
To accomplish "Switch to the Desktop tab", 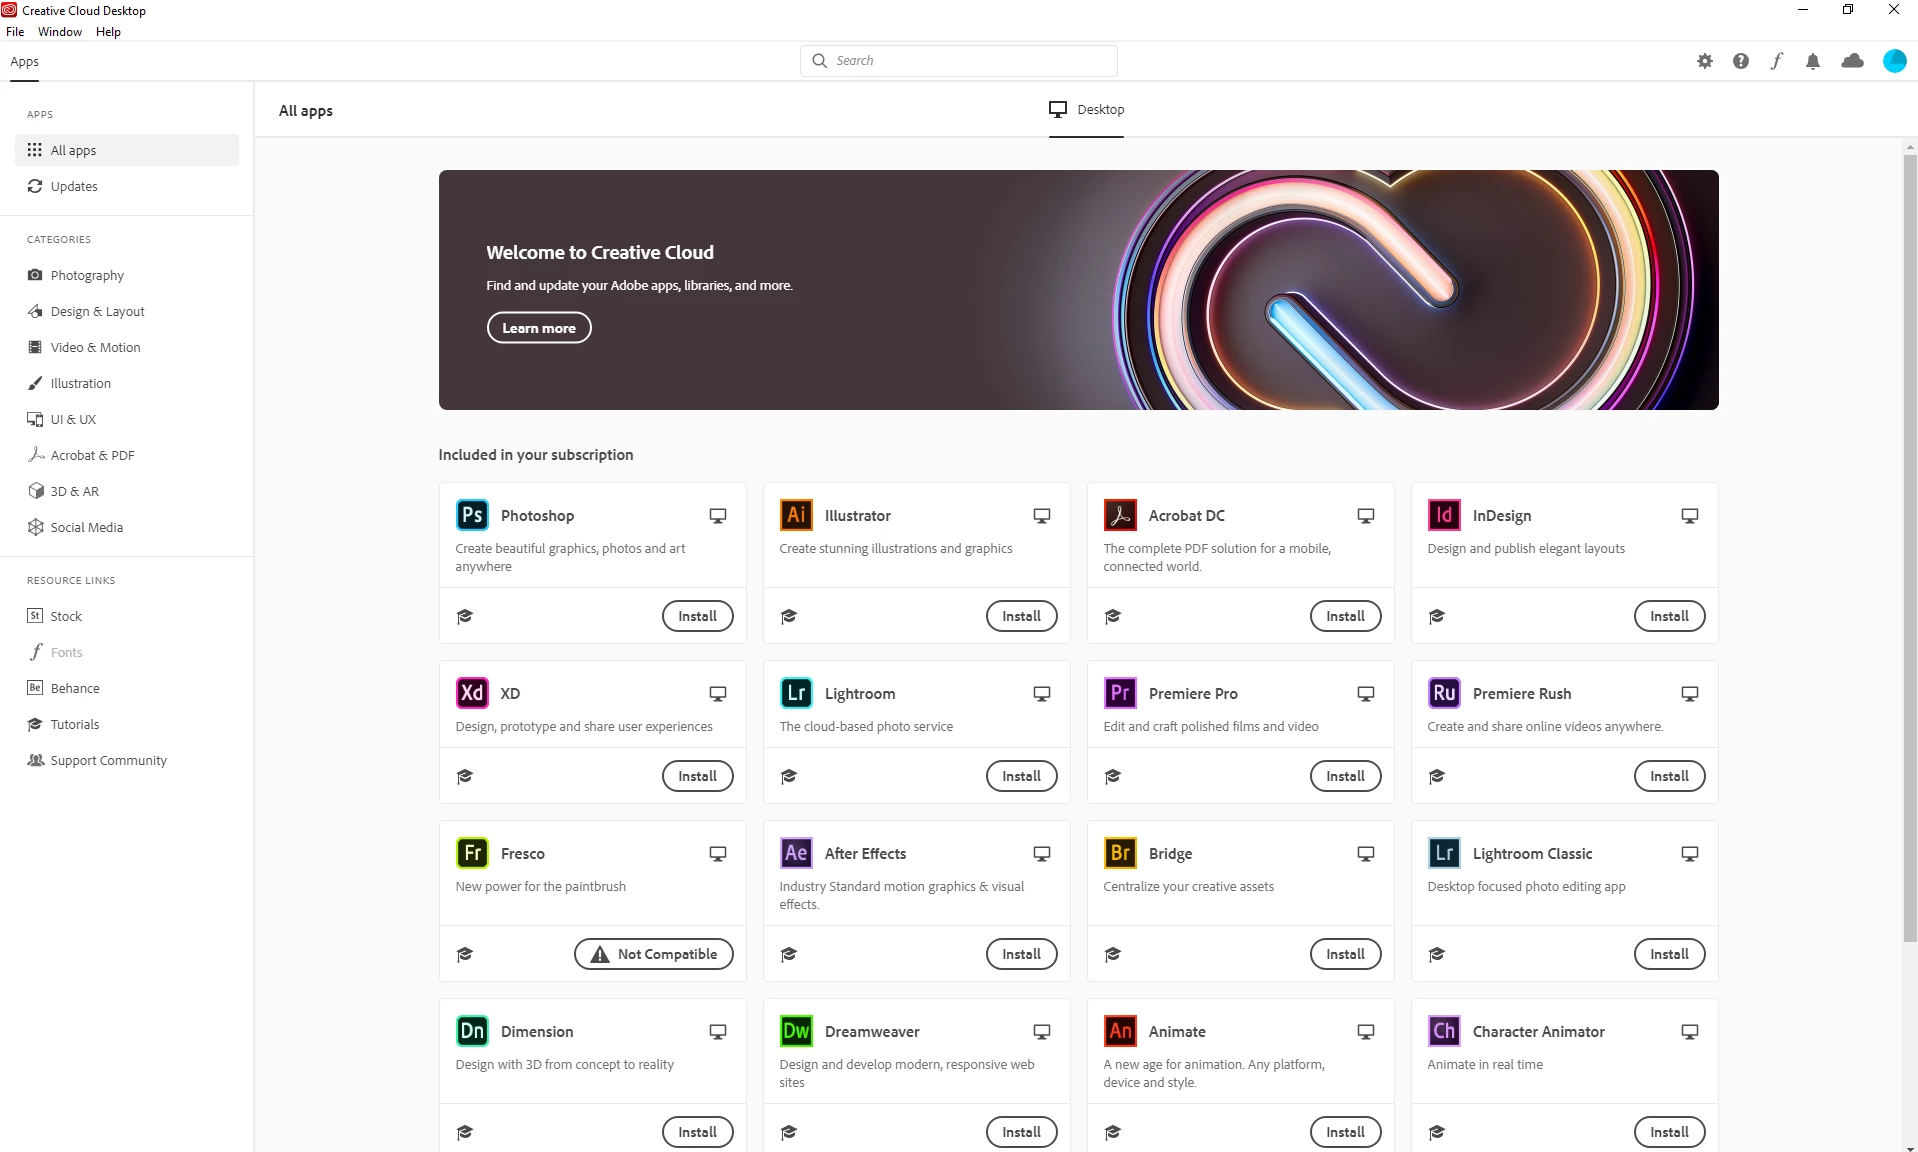I will [1086, 110].
